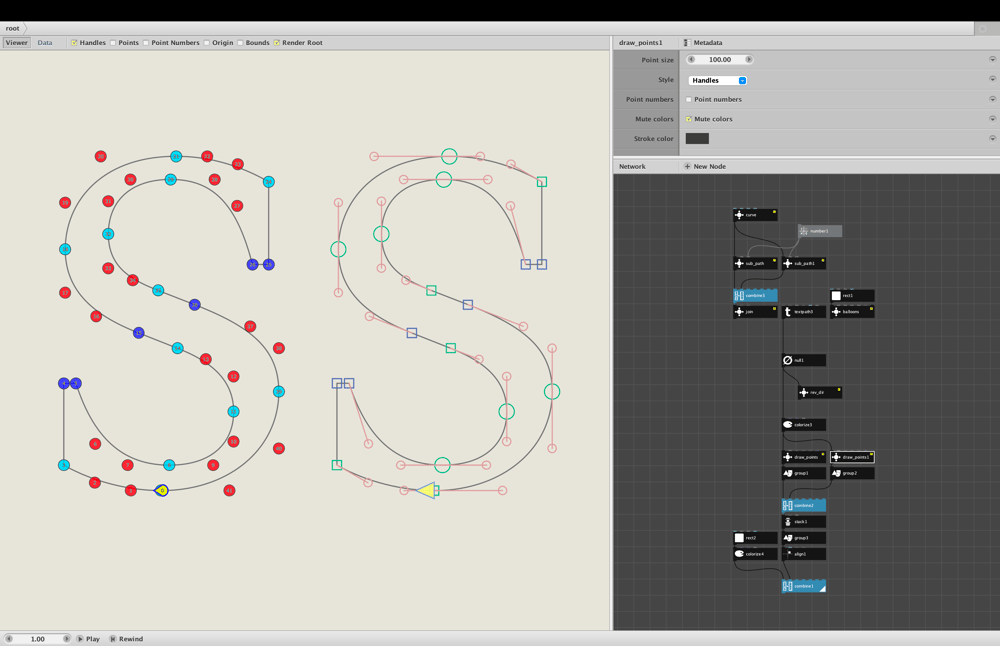Click the Rewind button
Image resolution: width=1000 pixels, height=646 pixels.
(126, 638)
